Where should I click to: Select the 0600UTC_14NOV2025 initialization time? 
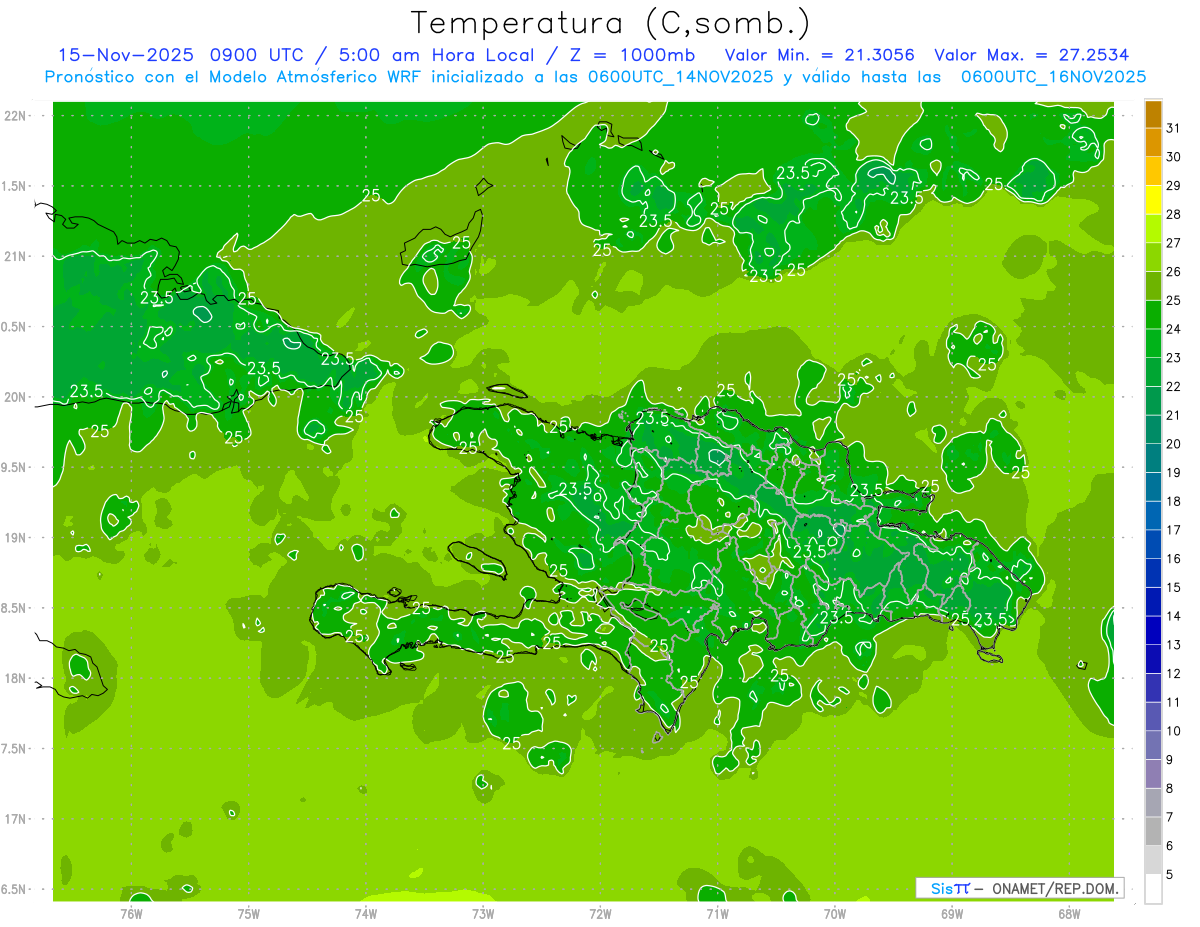tap(680, 77)
